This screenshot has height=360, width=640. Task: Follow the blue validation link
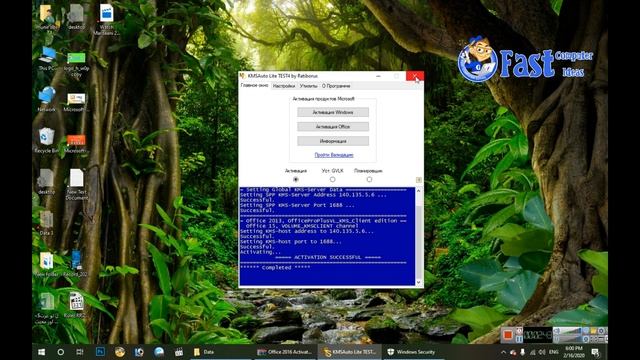333,155
